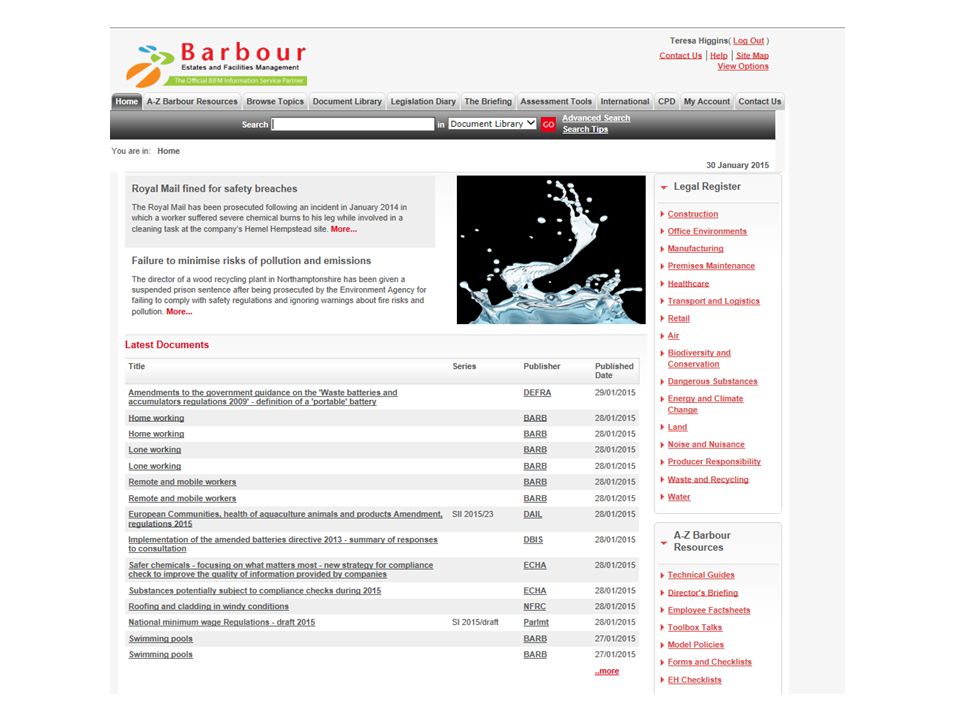The width and height of the screenshot is (960, 720).
Task: Switch to the Browse Topics tab
Action: pos(275,102)
